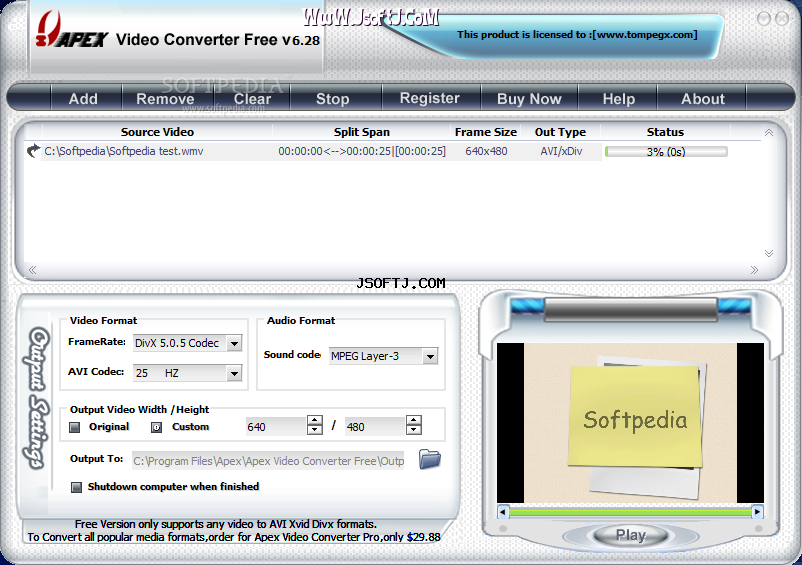Click the Out Type column header
This screenshot has width=802, height=565.
click(561, 132)
